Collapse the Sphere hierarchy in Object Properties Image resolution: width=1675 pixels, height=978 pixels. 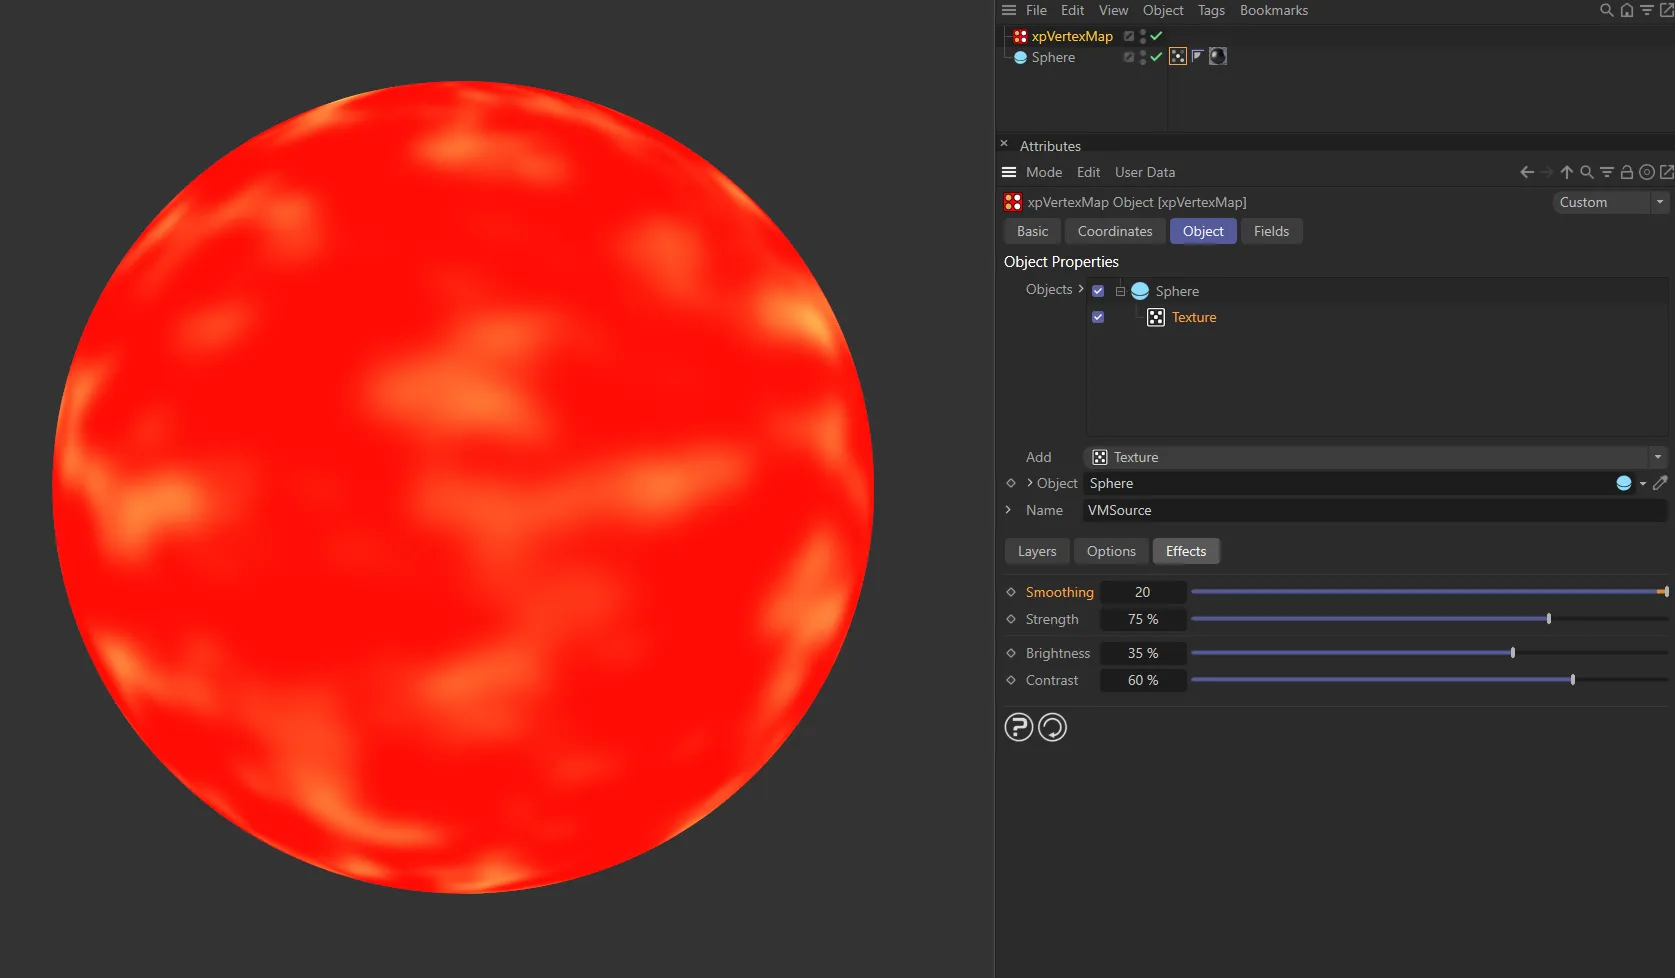coord(1120,290)
